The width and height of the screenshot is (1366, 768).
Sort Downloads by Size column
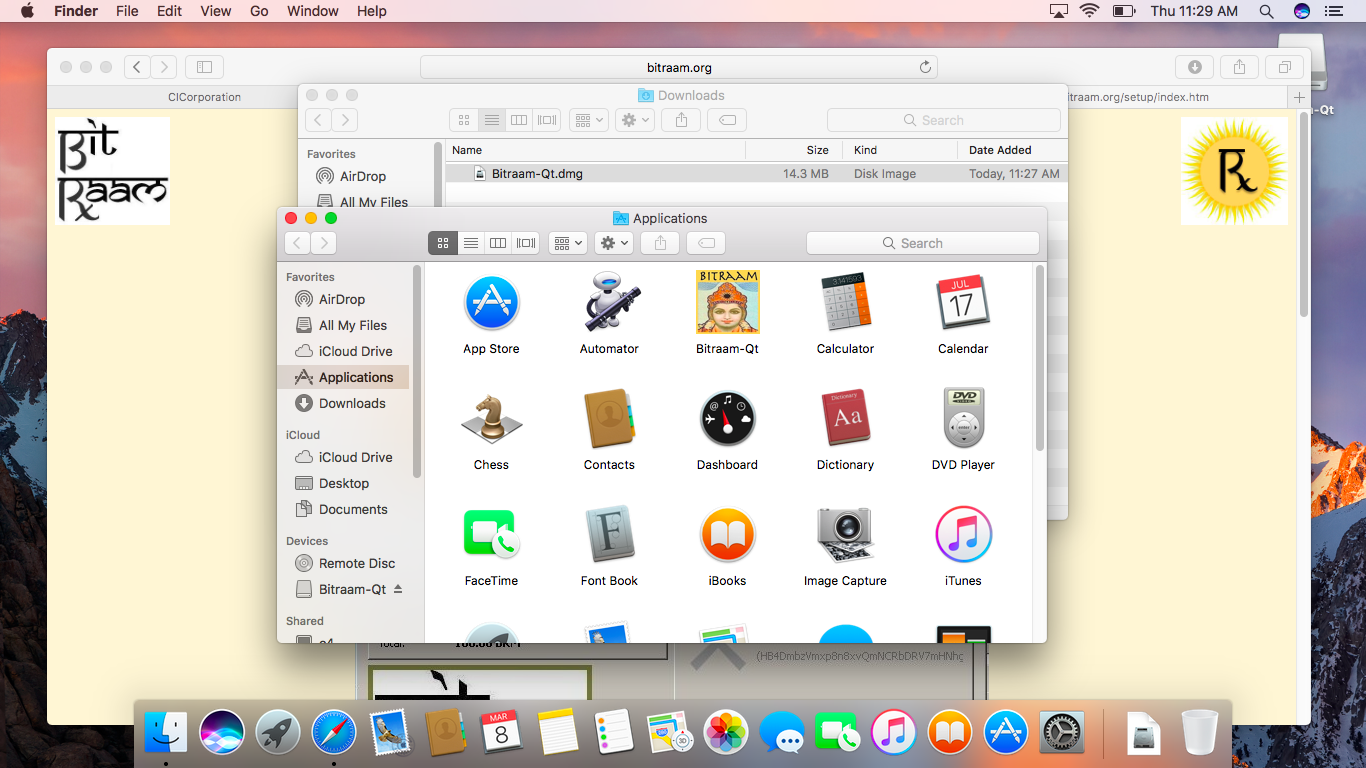coord(795,150)
